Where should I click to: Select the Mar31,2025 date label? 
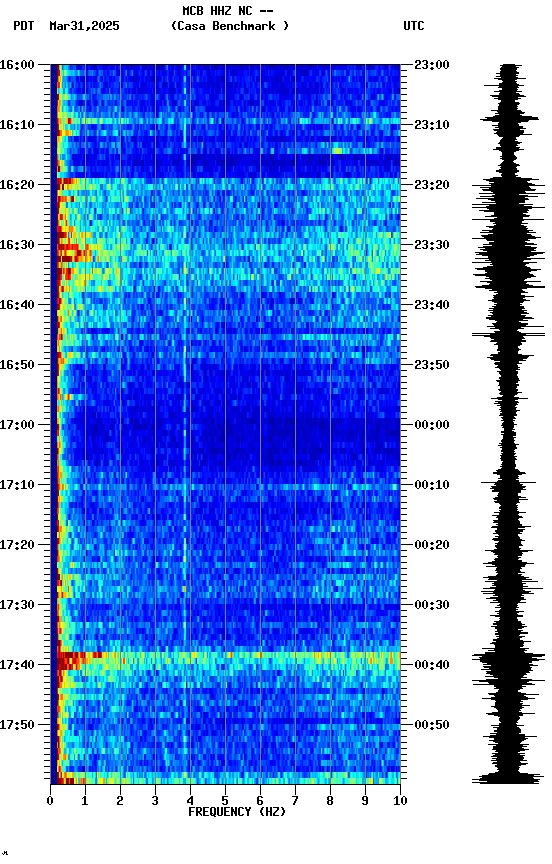(84, 26)
